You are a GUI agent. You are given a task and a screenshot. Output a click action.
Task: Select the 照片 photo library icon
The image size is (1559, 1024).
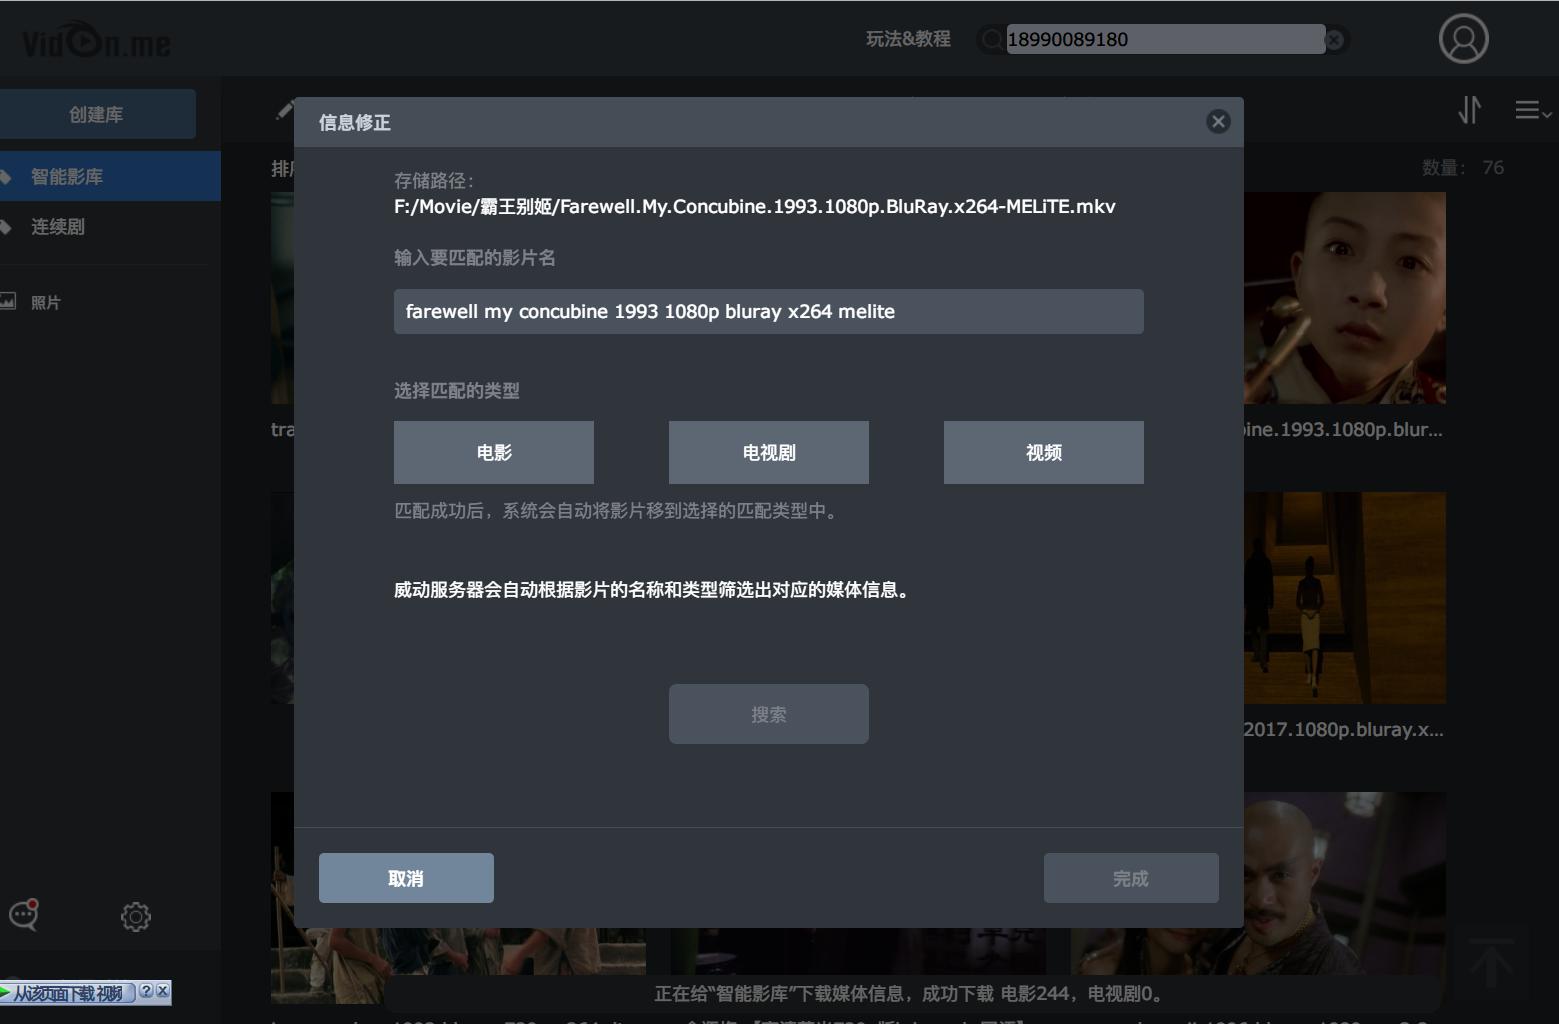(9, 301)
